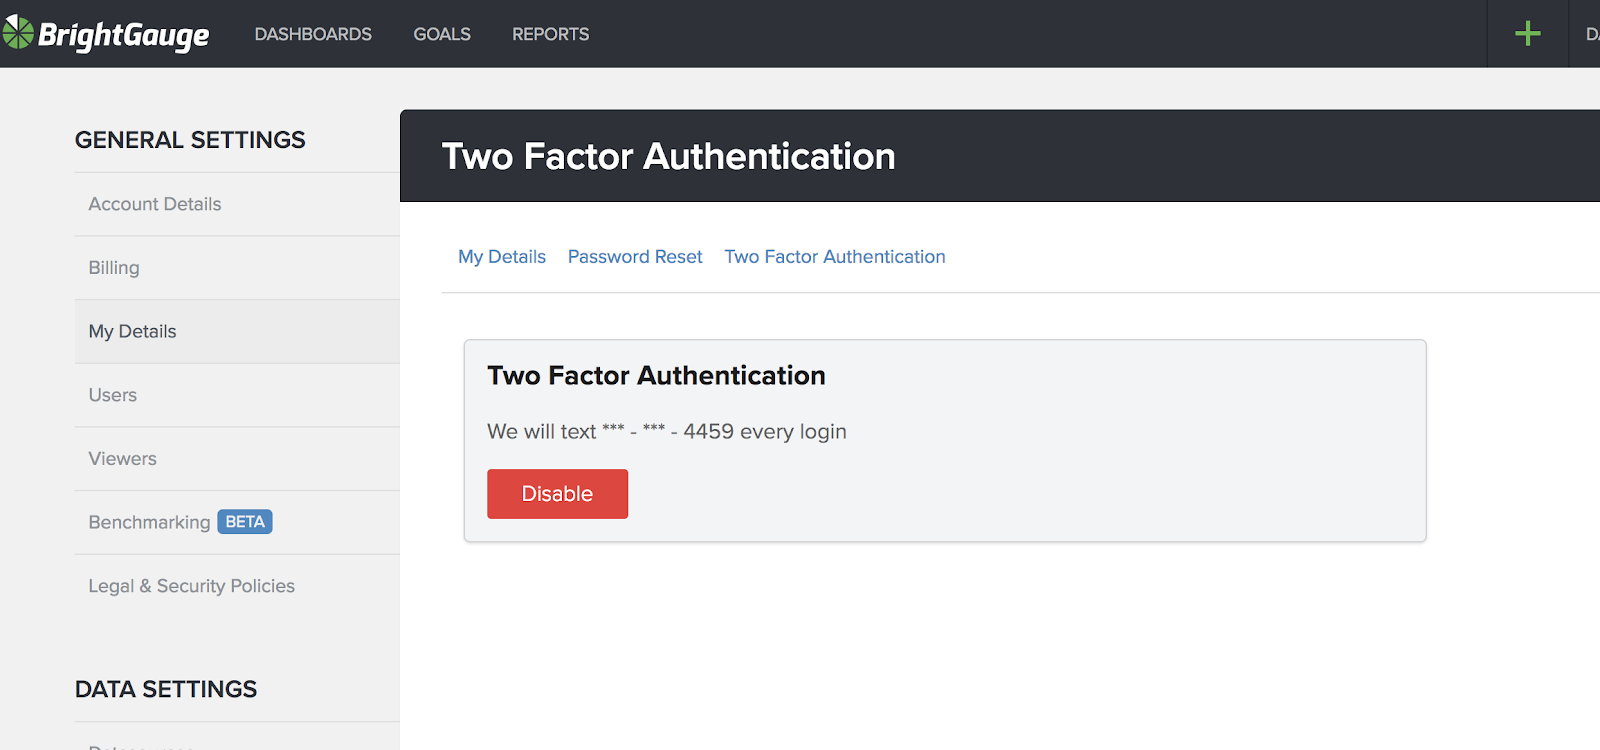Click the BETA badge
The image size is (1600, 750).
pyautogui.click(x=245, y=522)
